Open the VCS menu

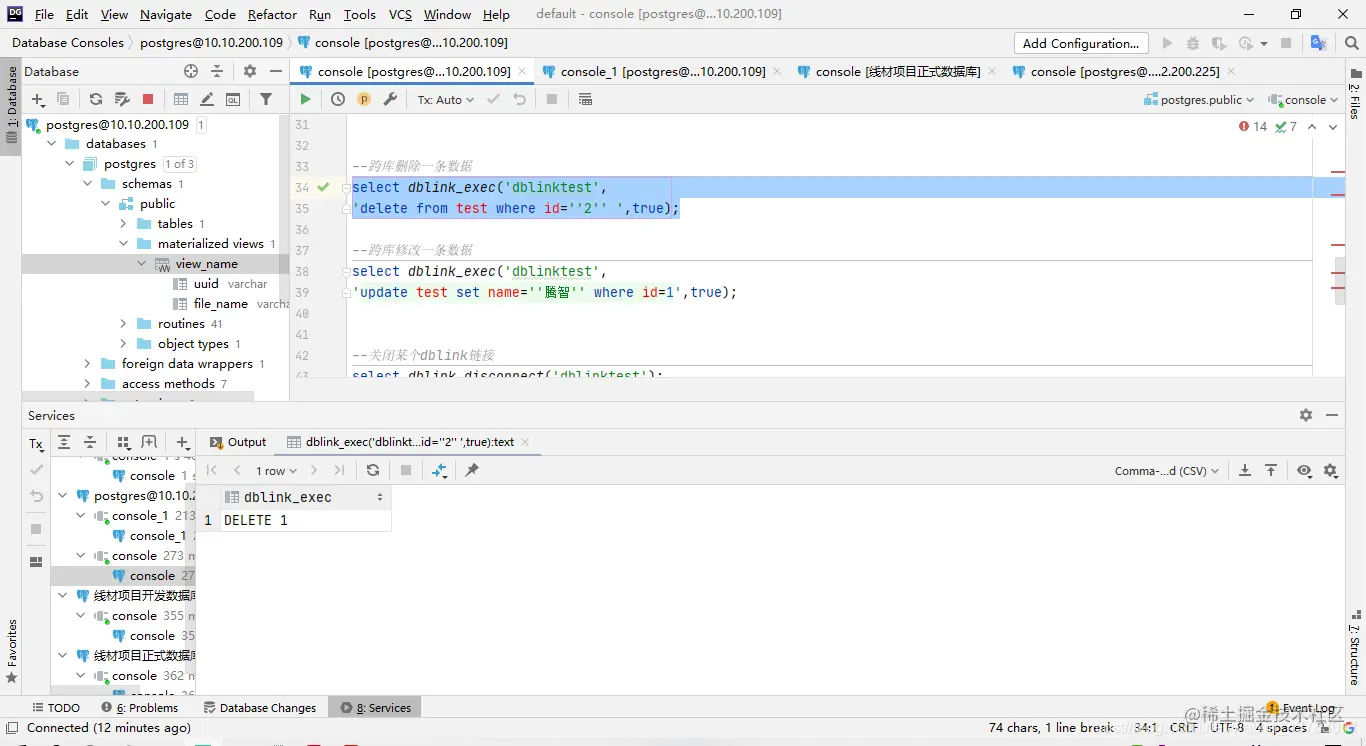400,14
